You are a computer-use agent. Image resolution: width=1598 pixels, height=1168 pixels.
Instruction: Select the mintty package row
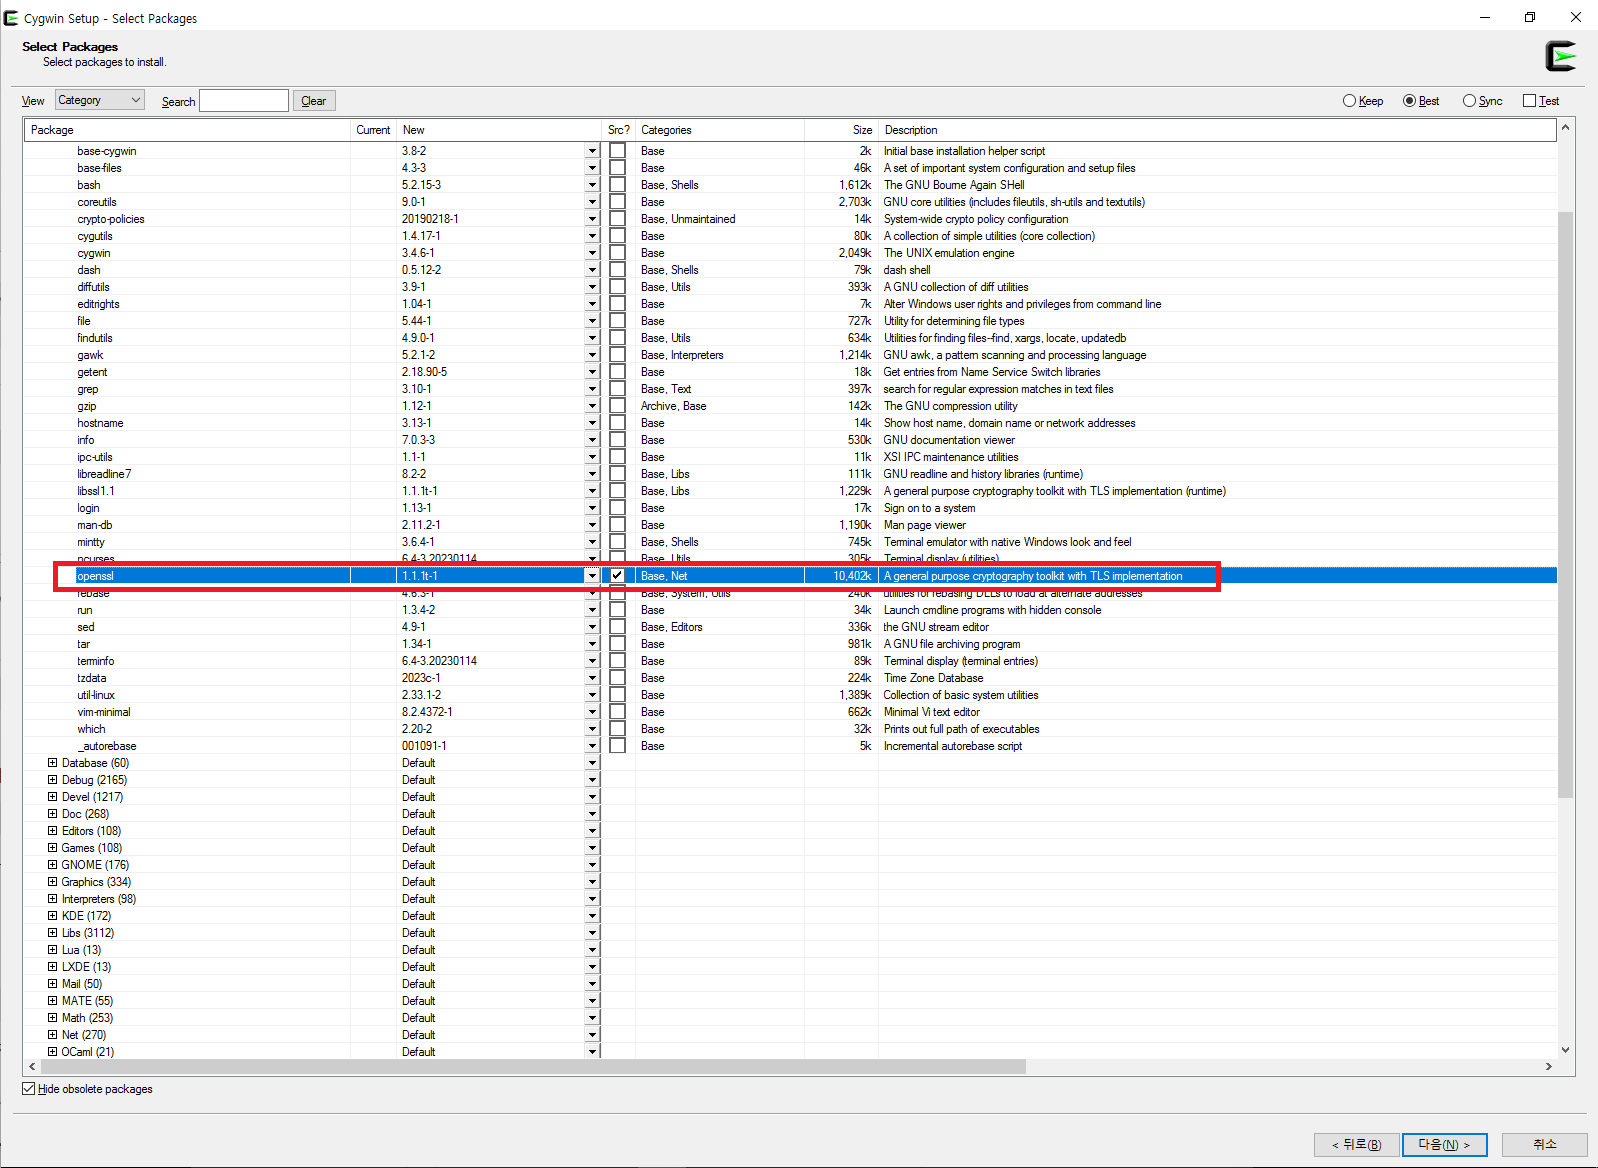(x=790, y=542)
